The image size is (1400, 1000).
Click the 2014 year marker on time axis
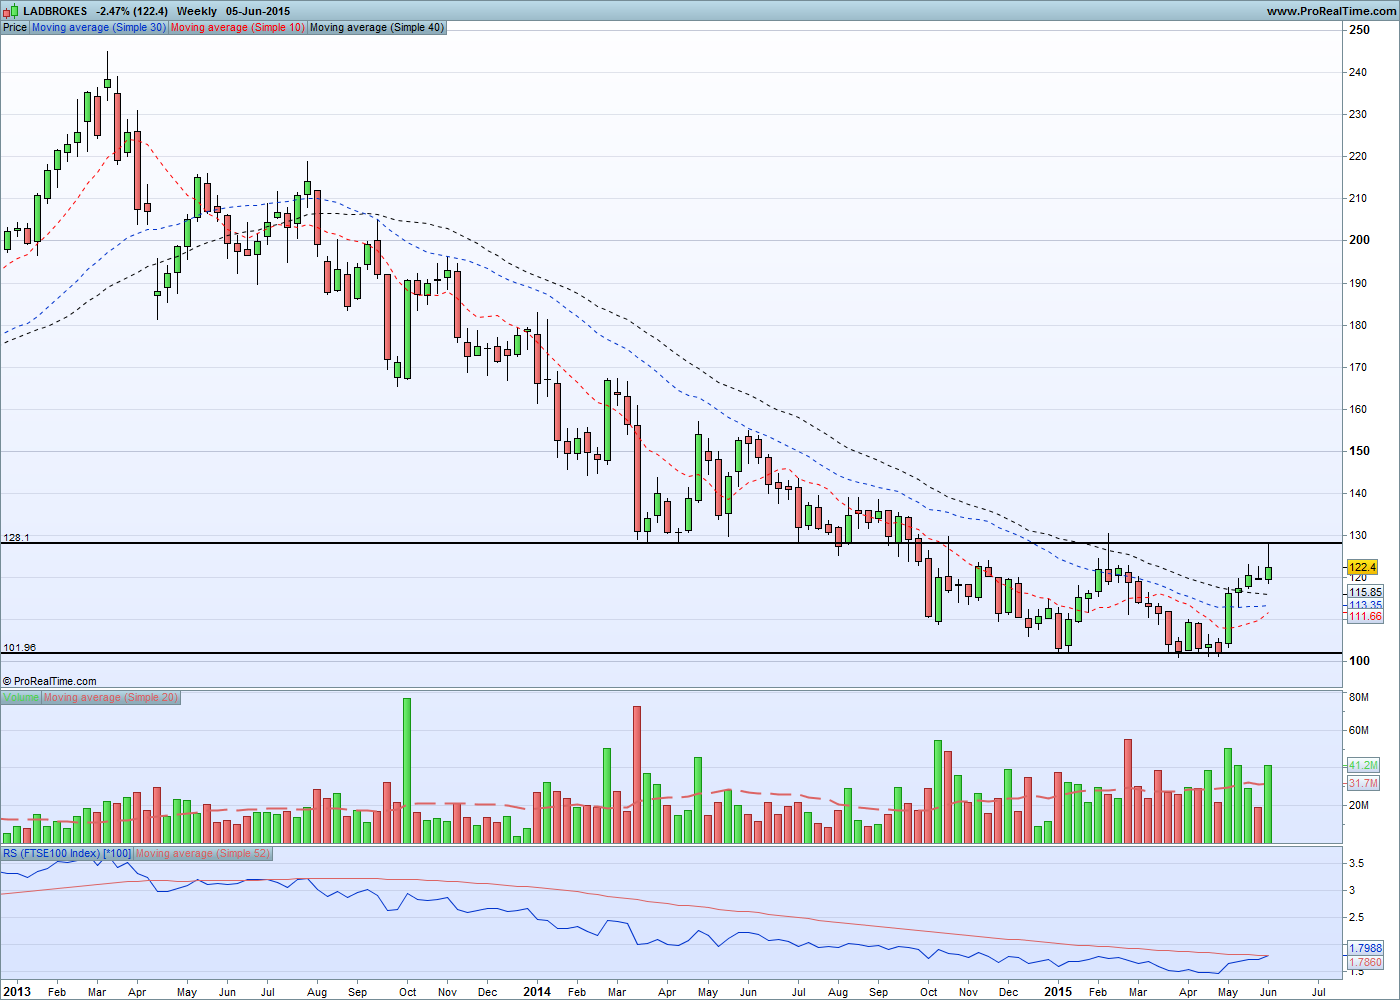pyautogui.click(x=537, y=992)
